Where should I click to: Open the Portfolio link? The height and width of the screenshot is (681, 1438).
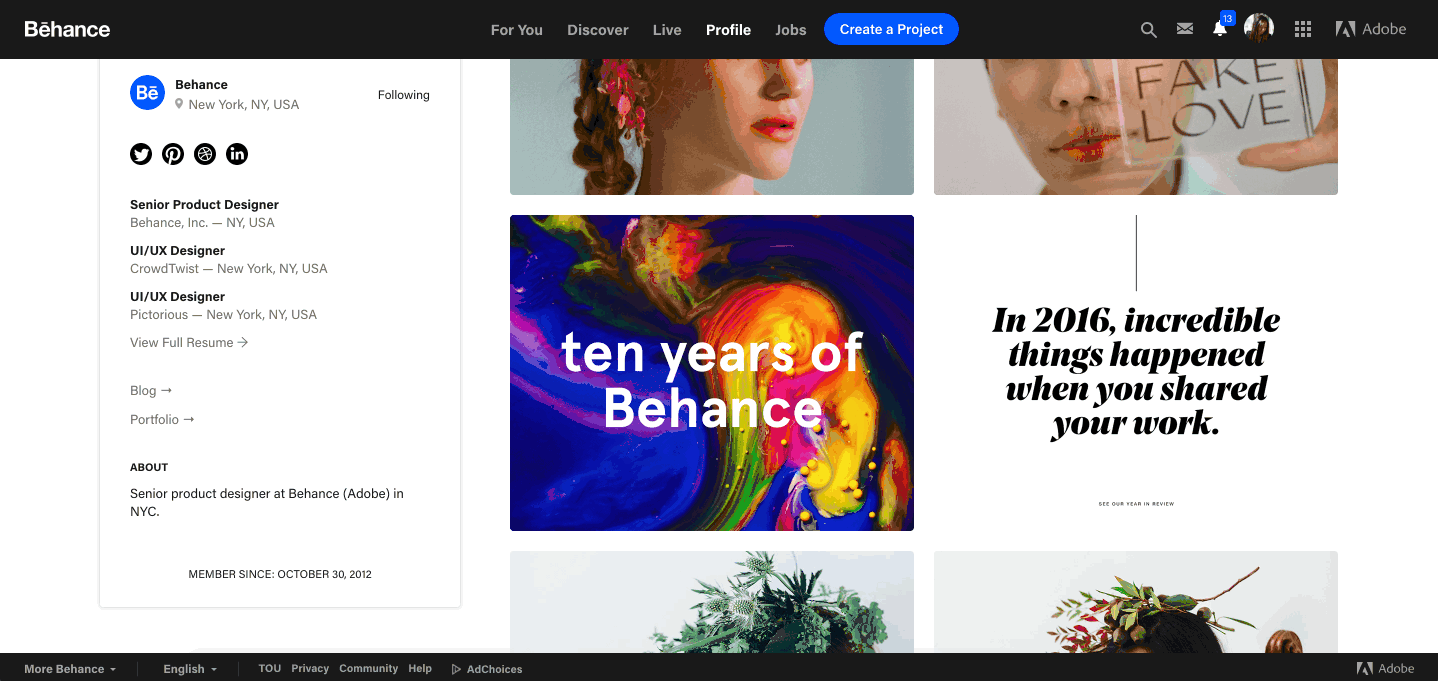pos(162,419)
